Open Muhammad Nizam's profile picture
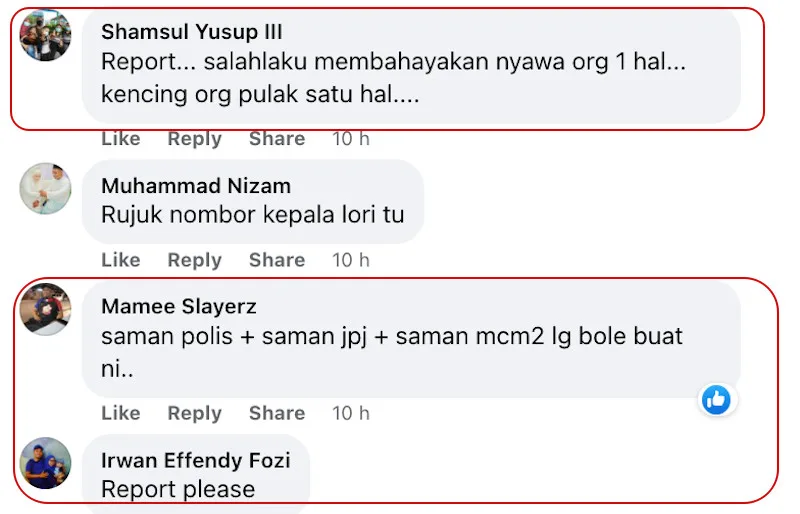Screen dimensions: 800x514 tap(46, 188)
